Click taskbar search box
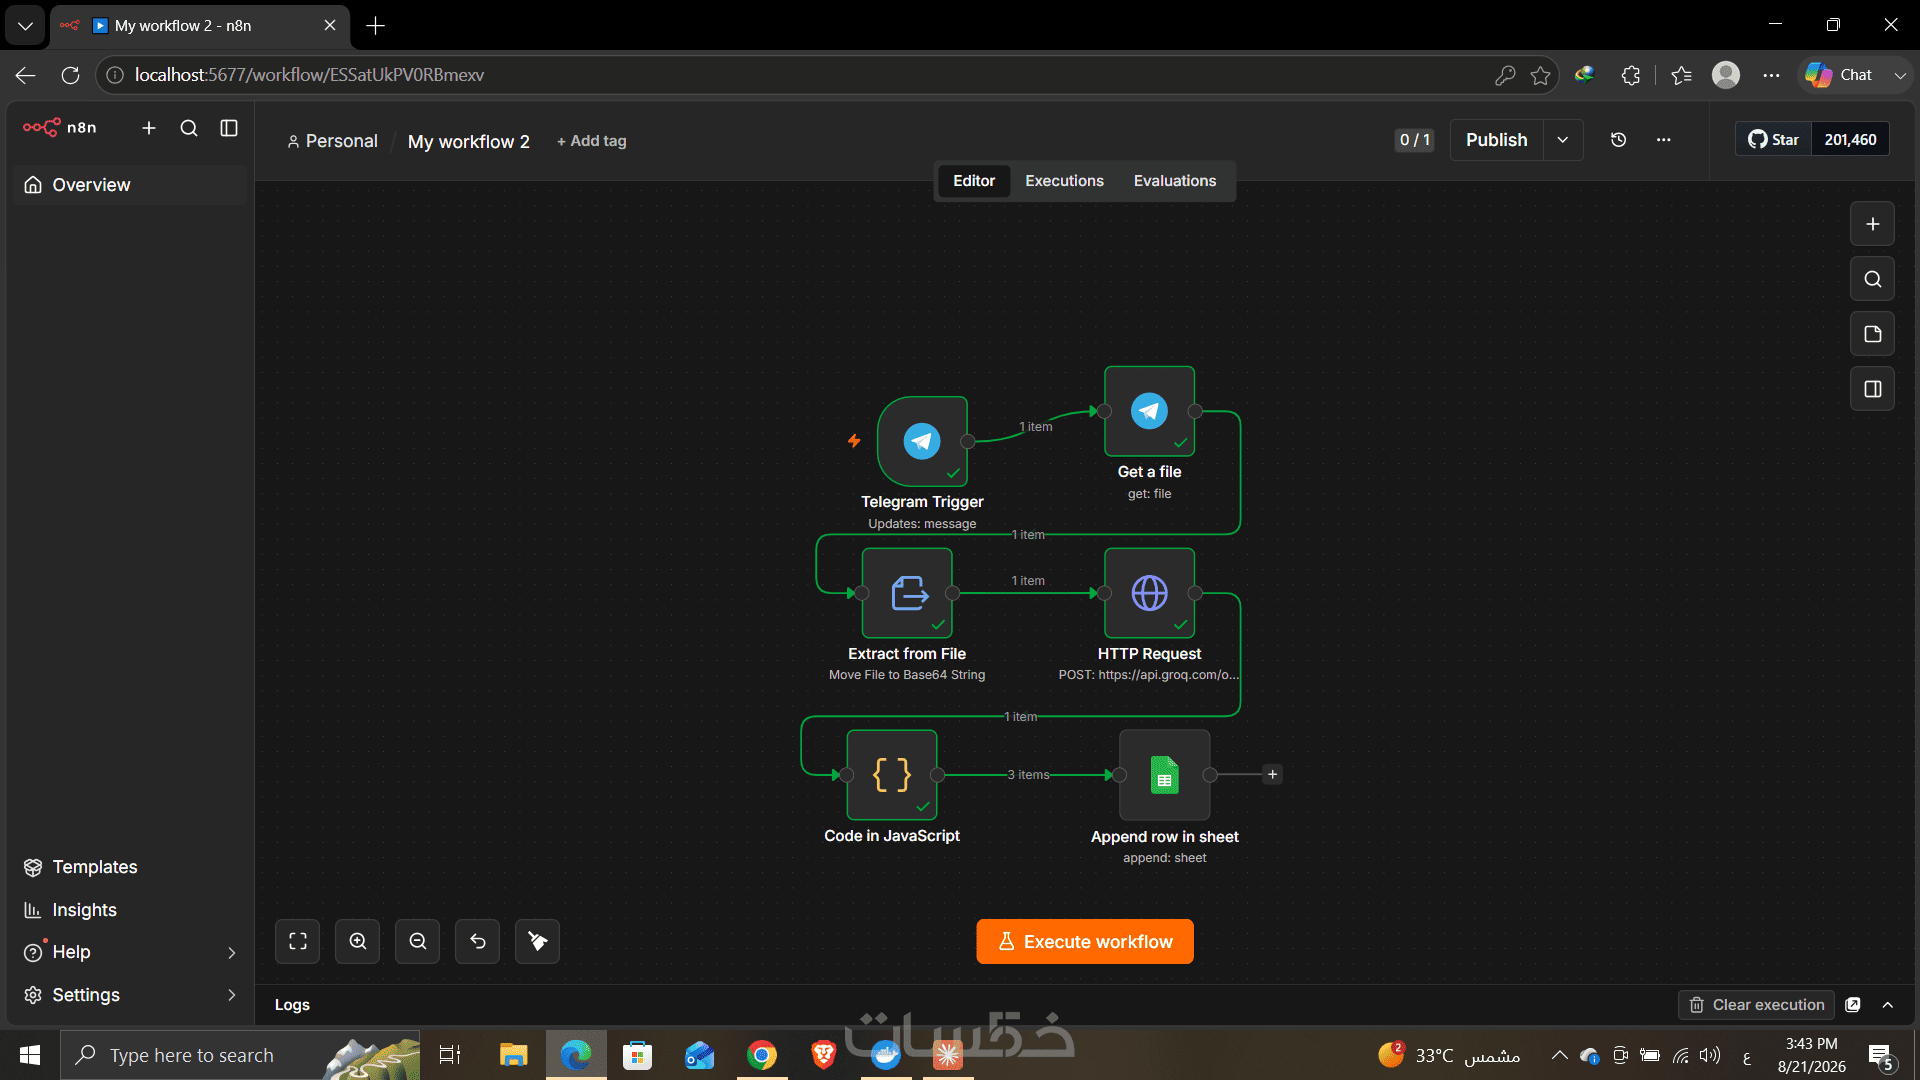Screen dimensions: 1920x1080 click(240, 1055)
